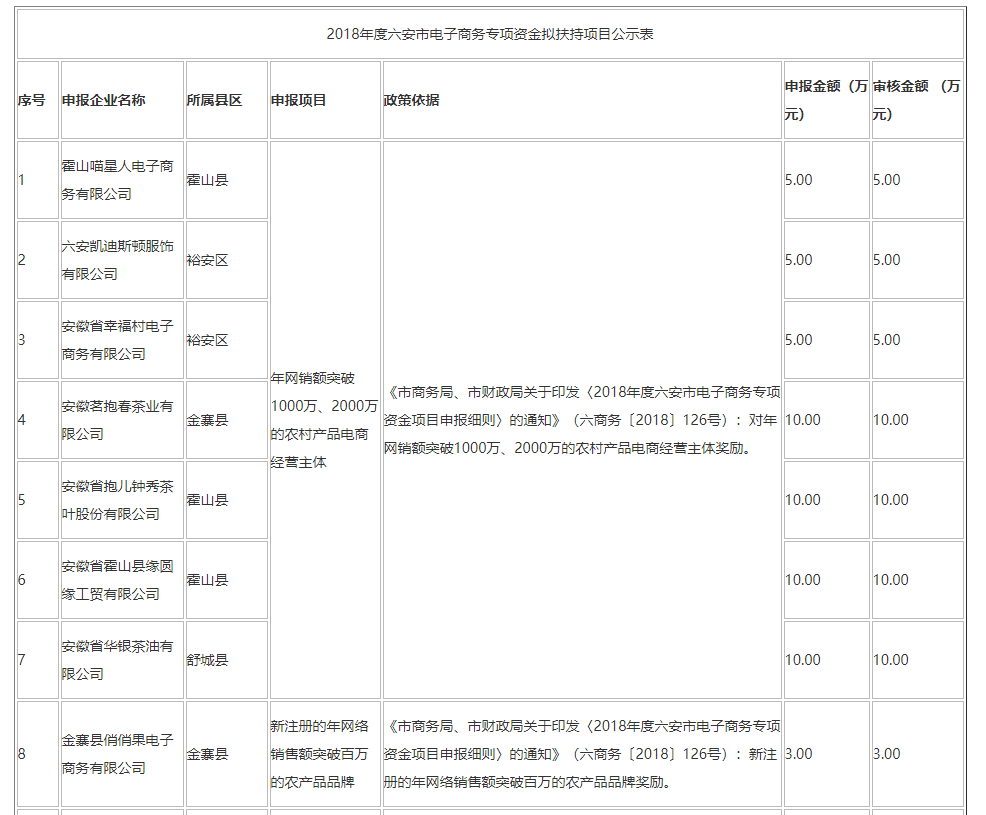Select "裕安区" in the 六安凯迪斯顿服饰 row
Viewport: 986px width, 815px height.
208,260
